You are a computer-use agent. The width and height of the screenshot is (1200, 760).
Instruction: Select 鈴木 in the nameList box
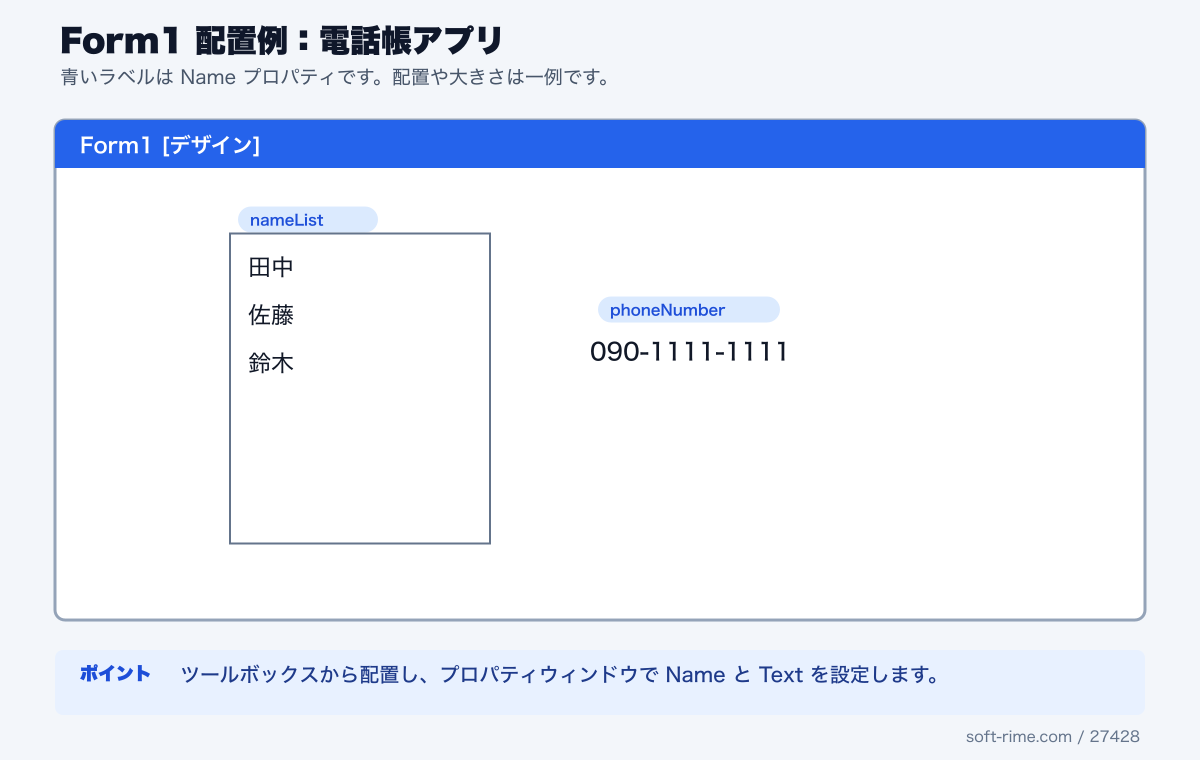271,364
